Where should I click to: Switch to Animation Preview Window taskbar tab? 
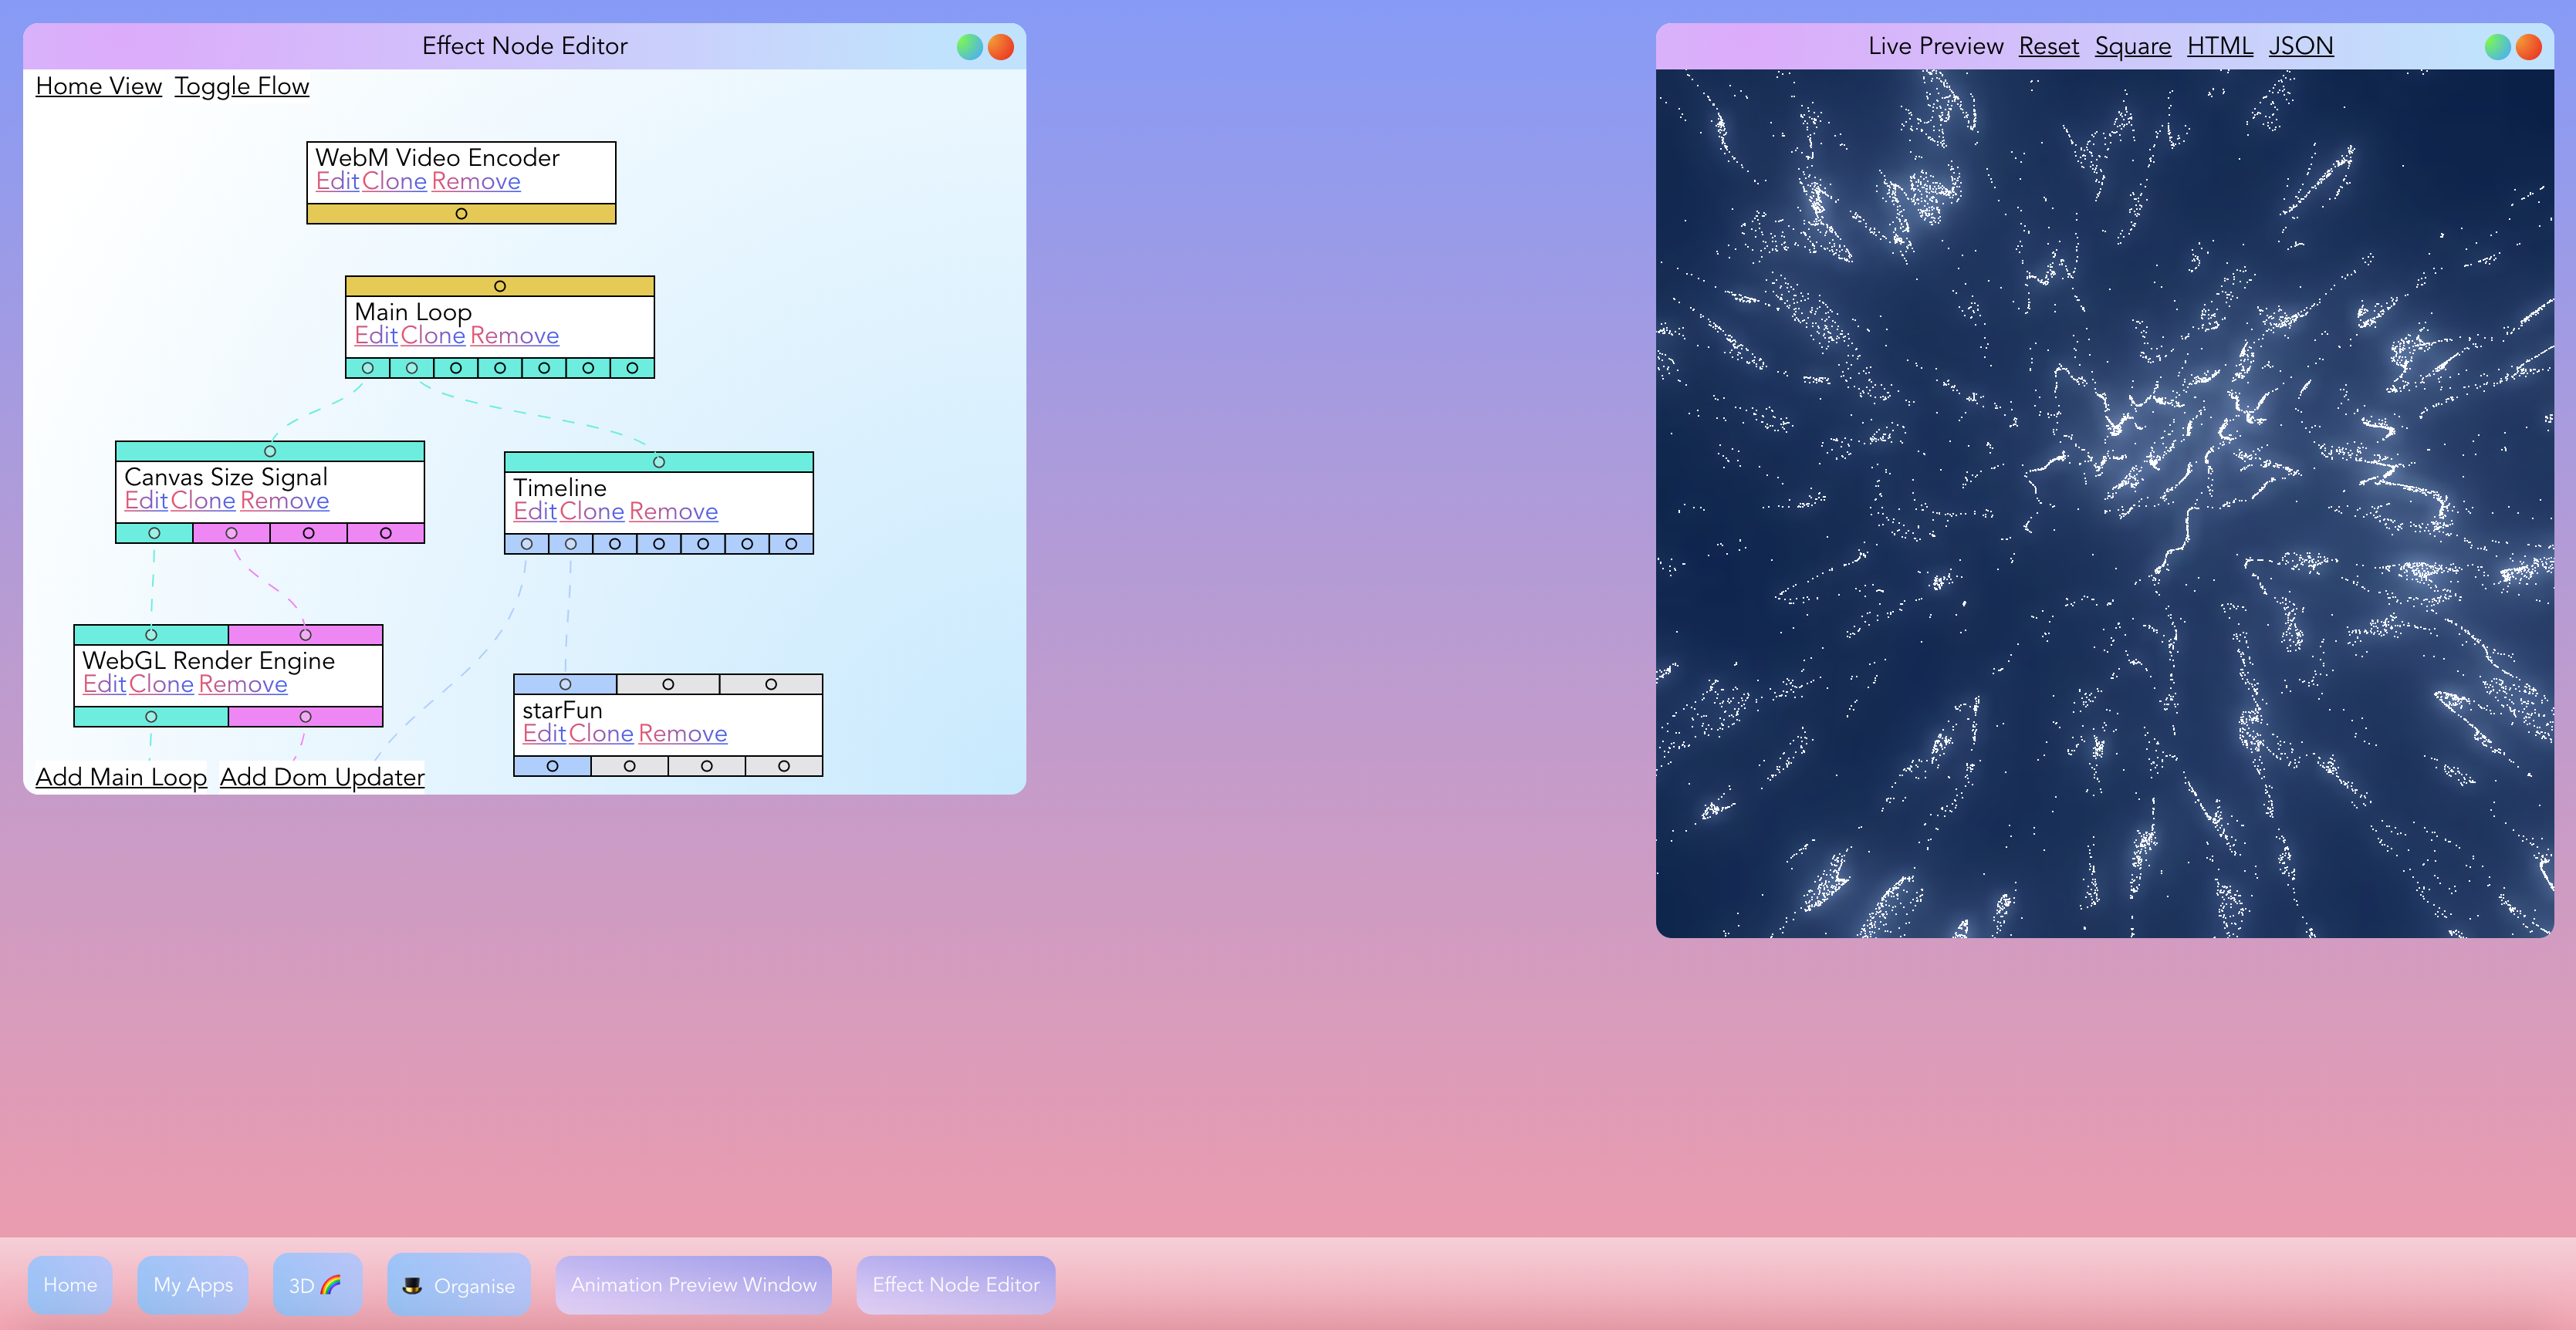click(693, 1285)
